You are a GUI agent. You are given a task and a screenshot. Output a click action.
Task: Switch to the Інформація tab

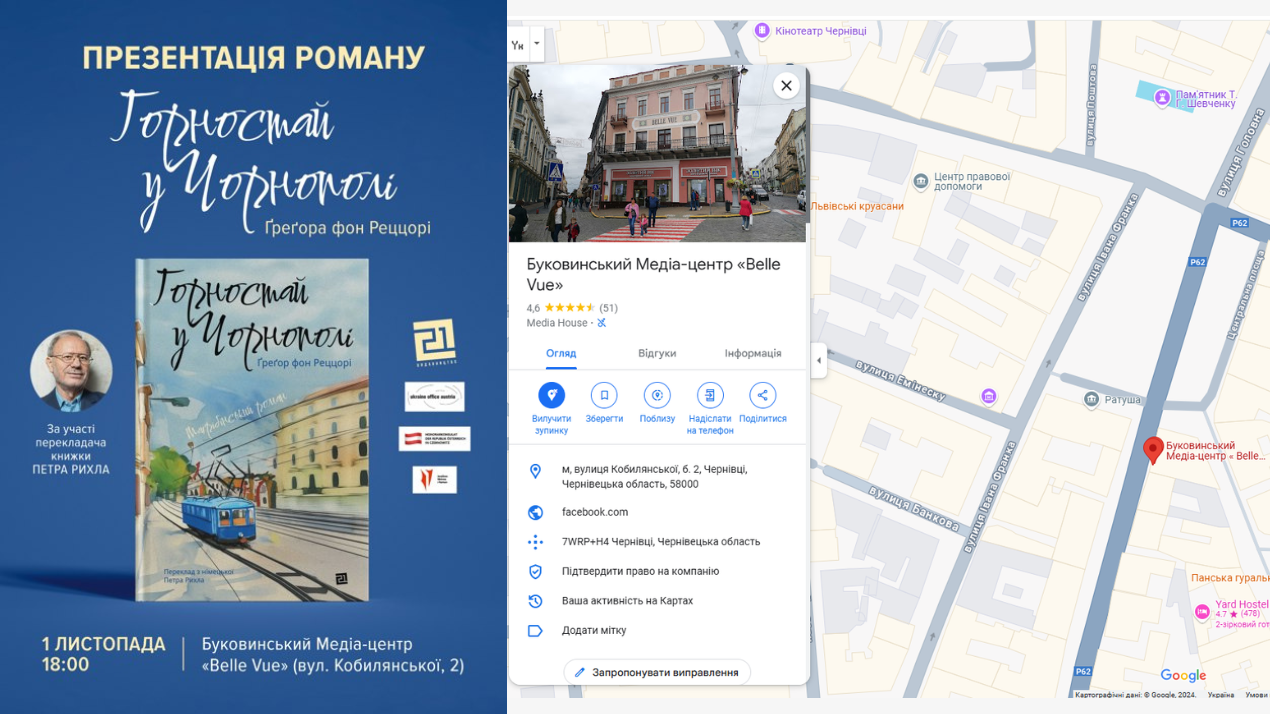[753, 353]
